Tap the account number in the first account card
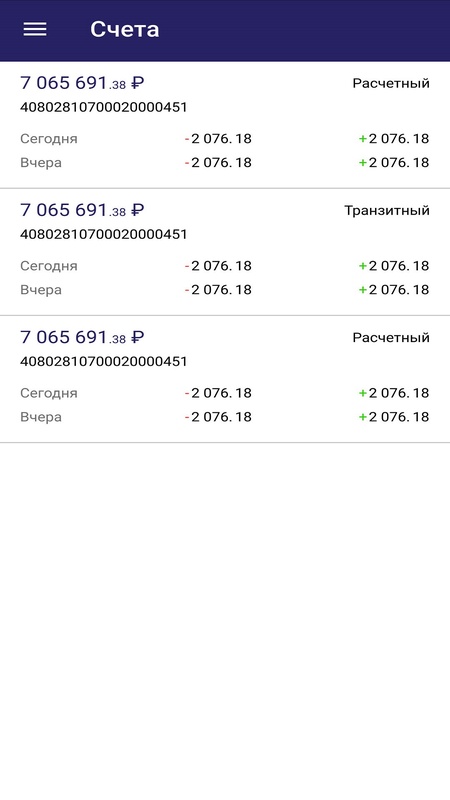Image resolution: width=450 pixels, height=800 pixels. coord(104,107)
